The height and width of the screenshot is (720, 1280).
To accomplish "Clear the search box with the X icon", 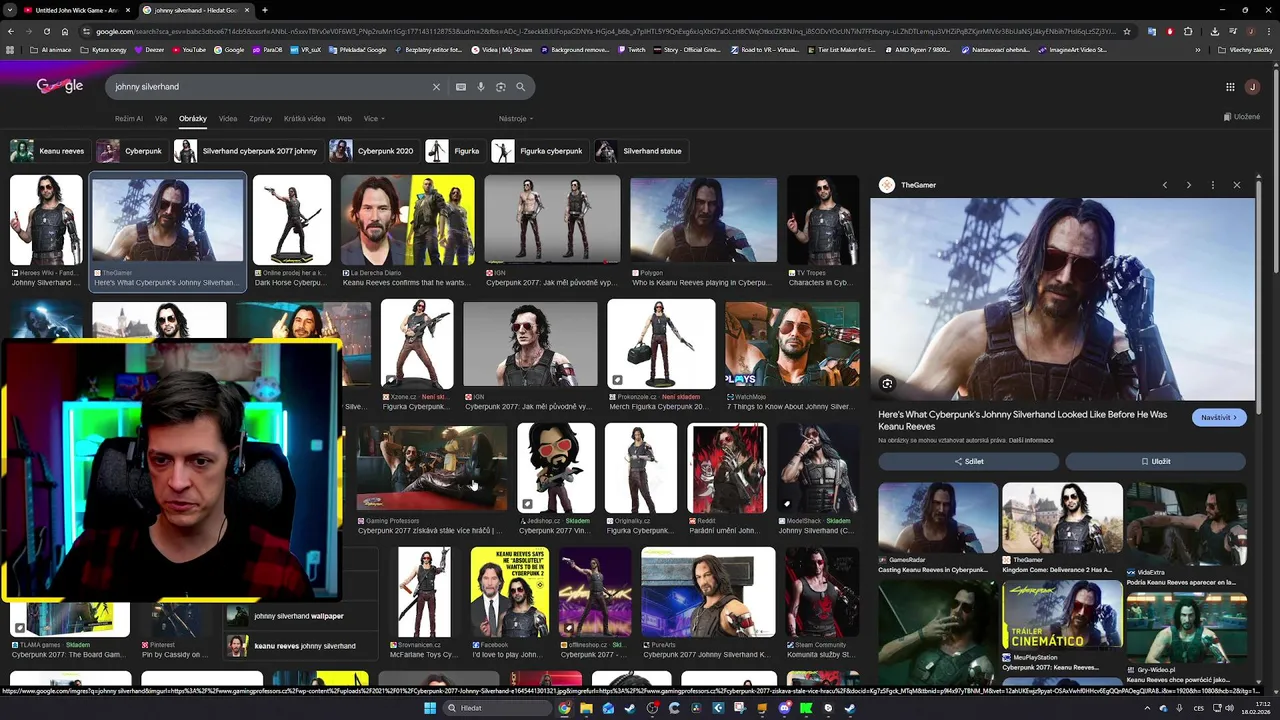I will (436, 87).
